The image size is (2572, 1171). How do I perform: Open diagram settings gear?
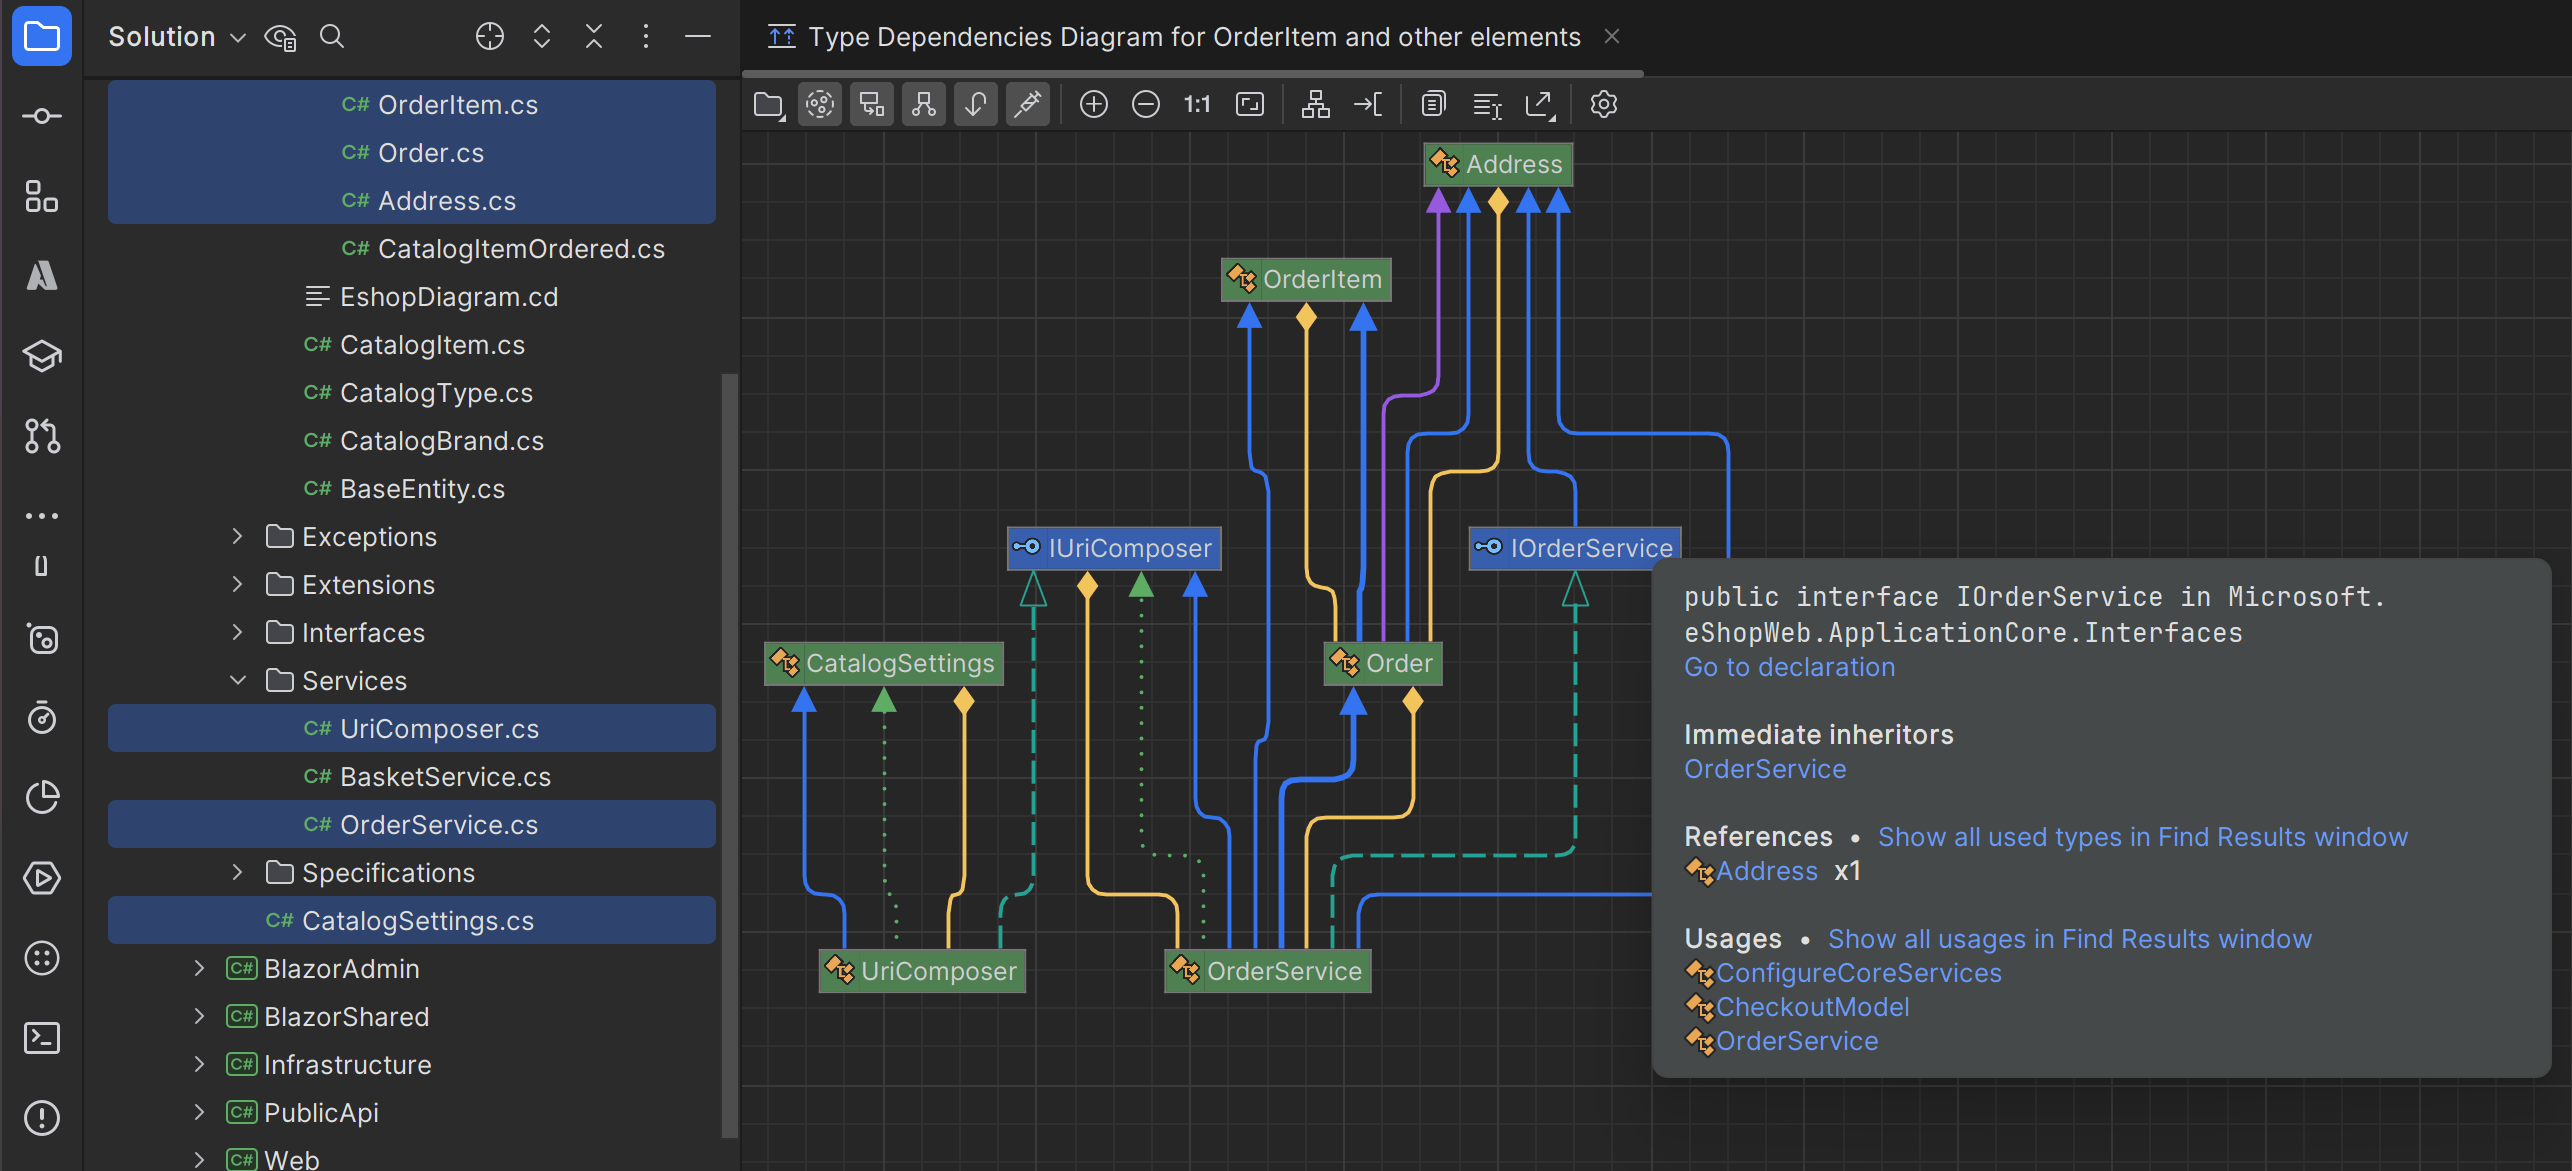[1604, 104]
